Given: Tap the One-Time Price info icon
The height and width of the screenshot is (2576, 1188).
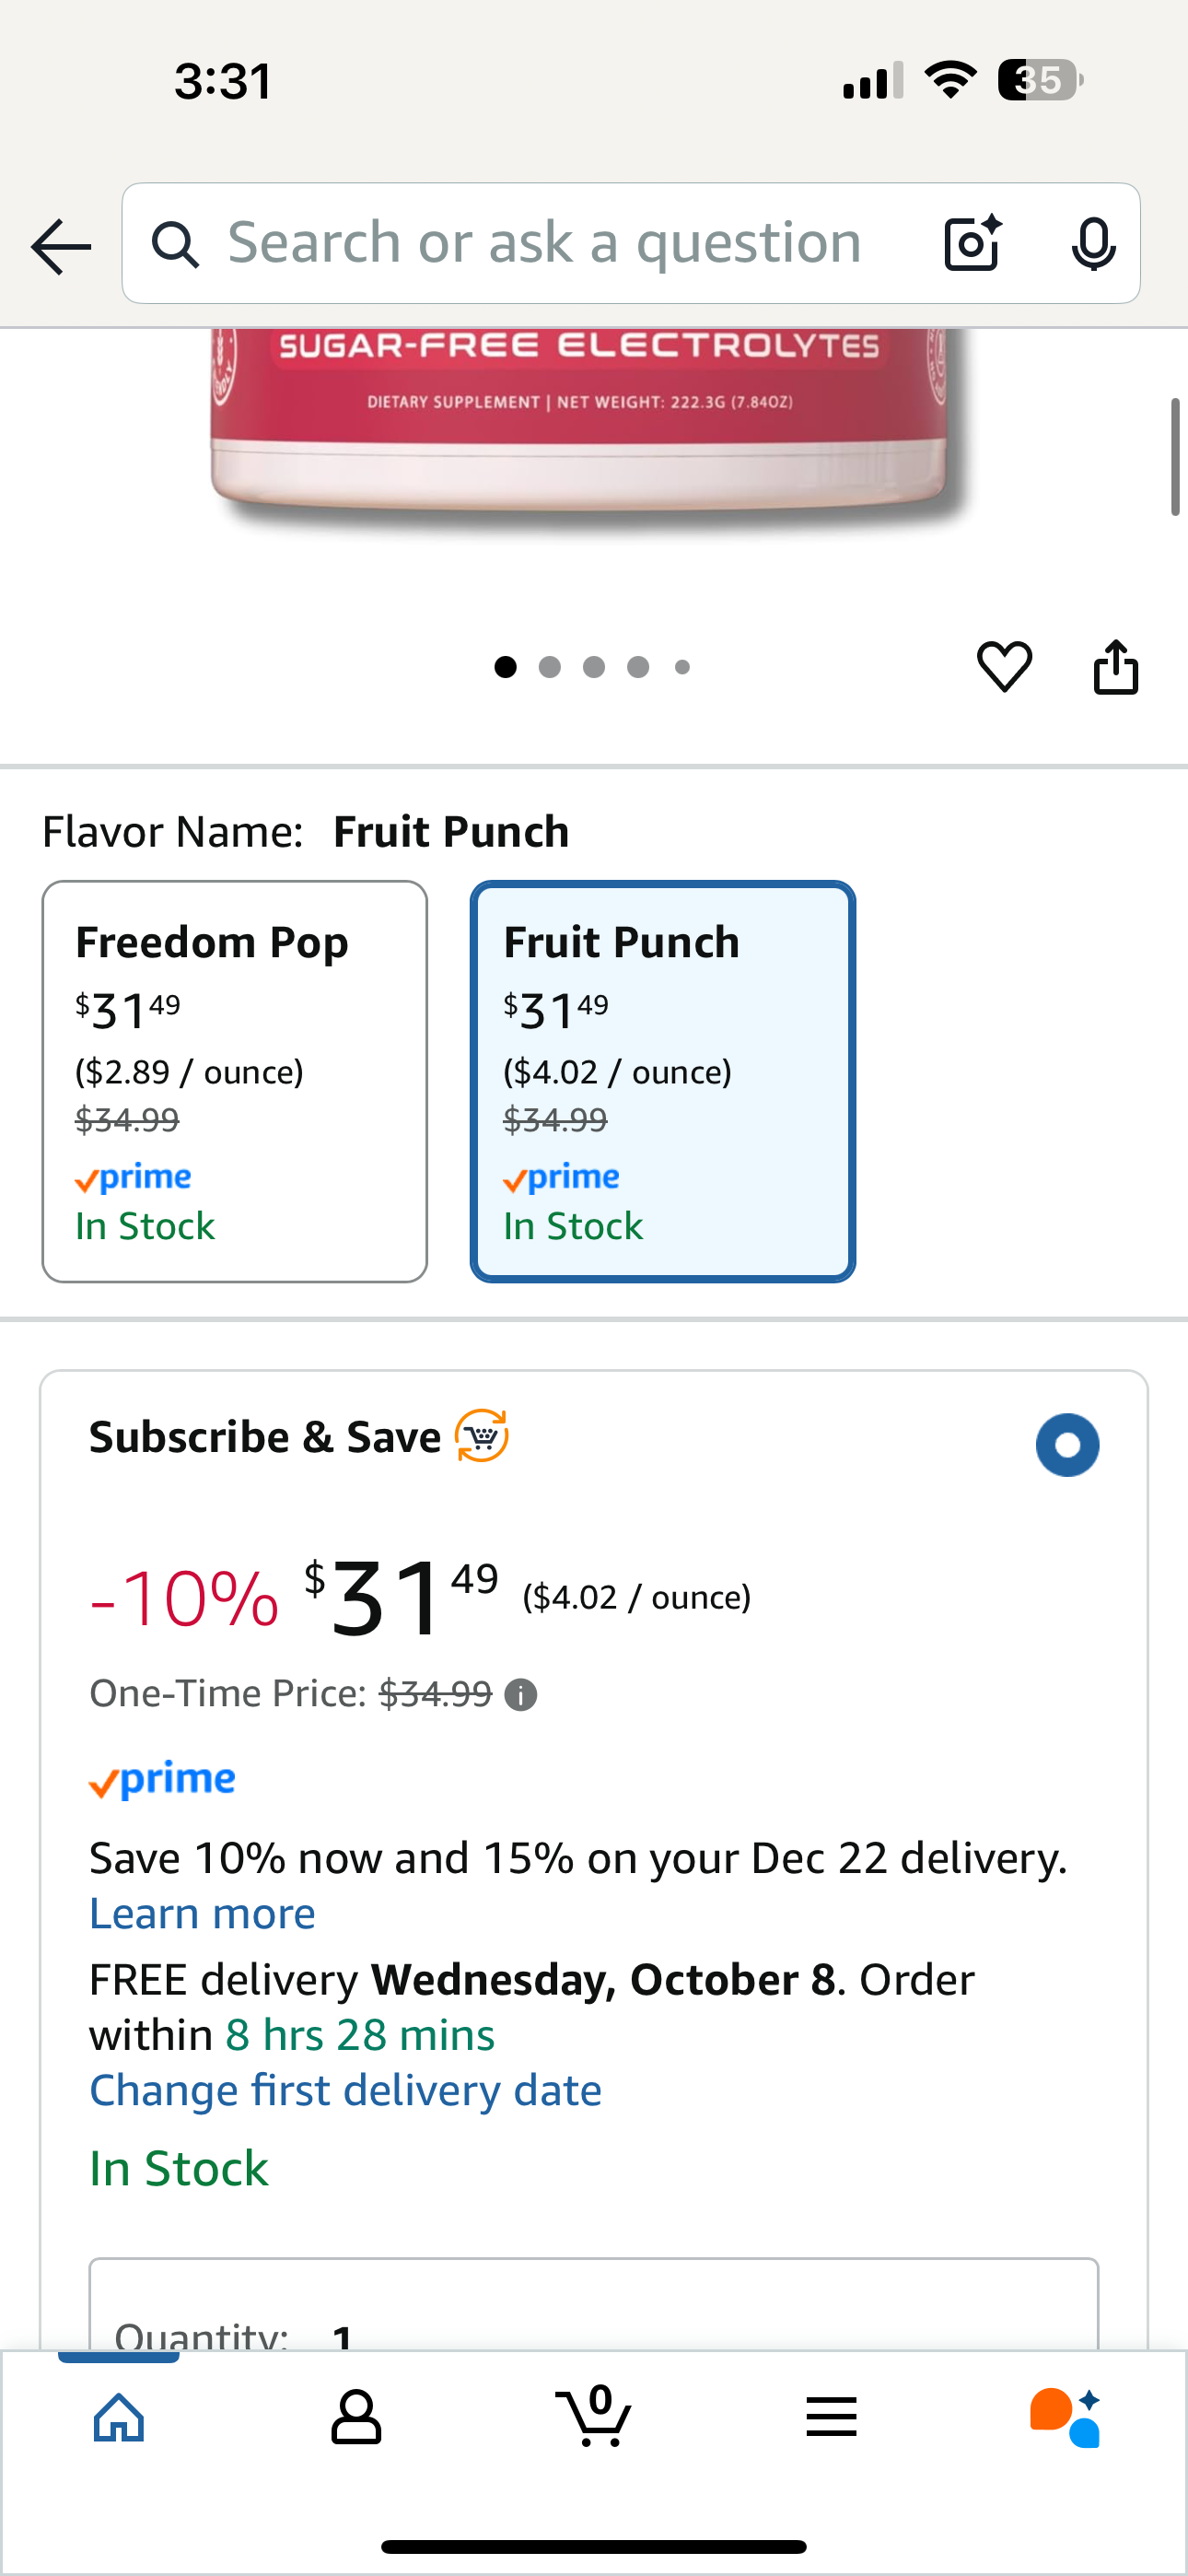Looking at the screenshot, I should click(520, 1695).
